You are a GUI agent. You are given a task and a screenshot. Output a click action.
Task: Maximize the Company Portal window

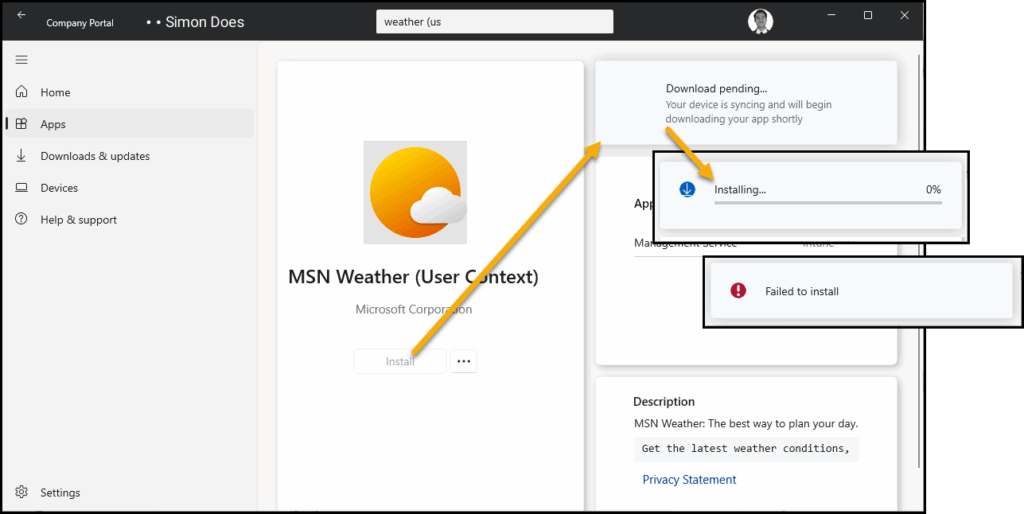coord(867,15)
